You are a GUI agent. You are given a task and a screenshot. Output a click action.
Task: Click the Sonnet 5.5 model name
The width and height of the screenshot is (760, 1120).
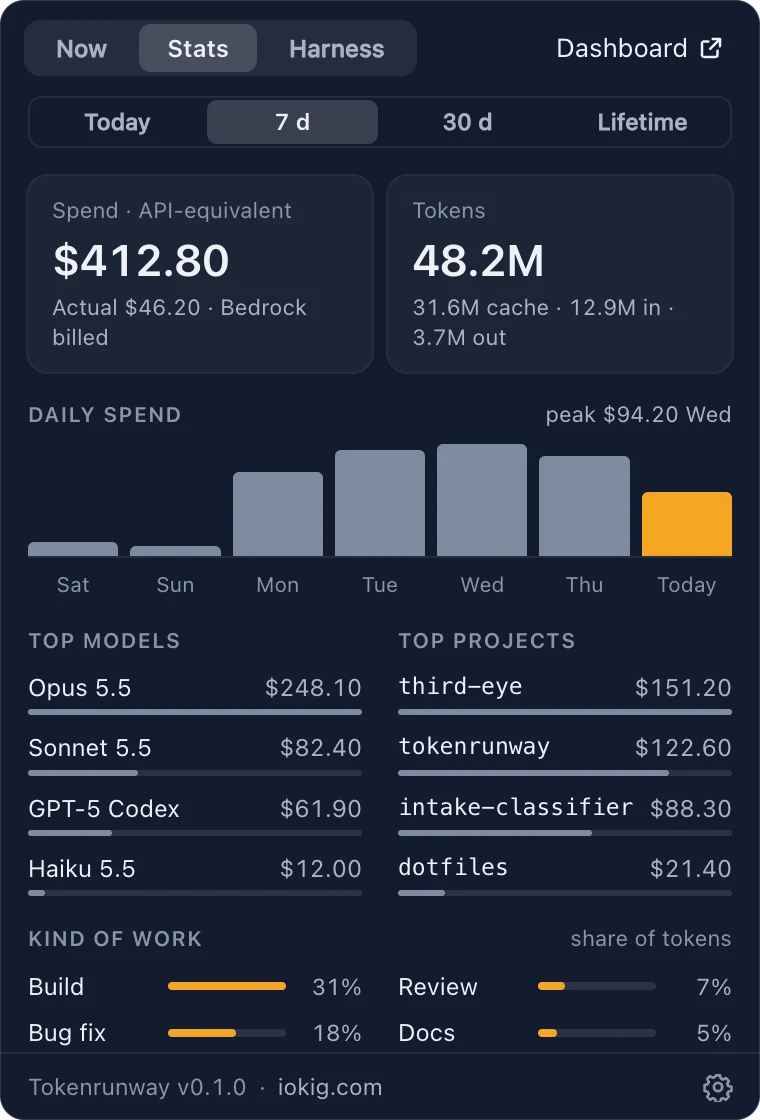(x=90, y=748)
